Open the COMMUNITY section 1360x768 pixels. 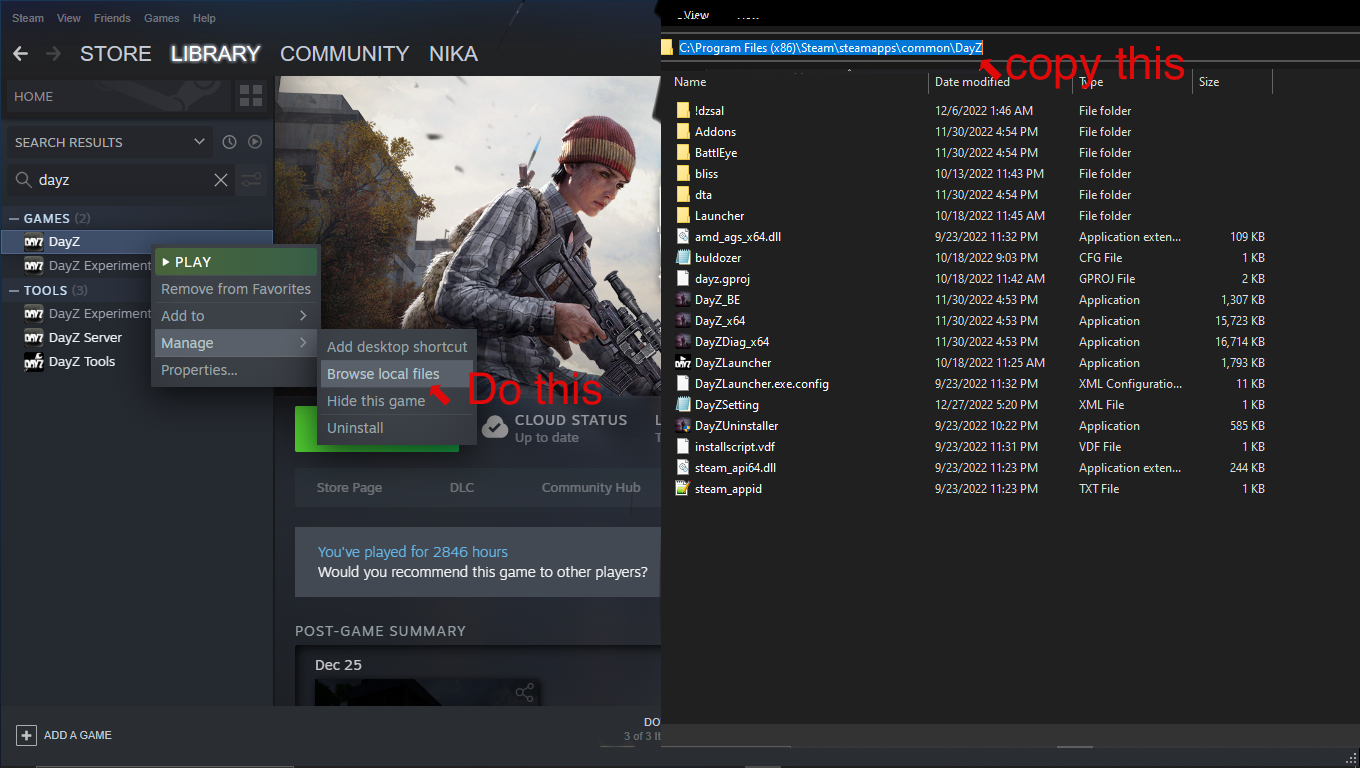click(345, 54)
